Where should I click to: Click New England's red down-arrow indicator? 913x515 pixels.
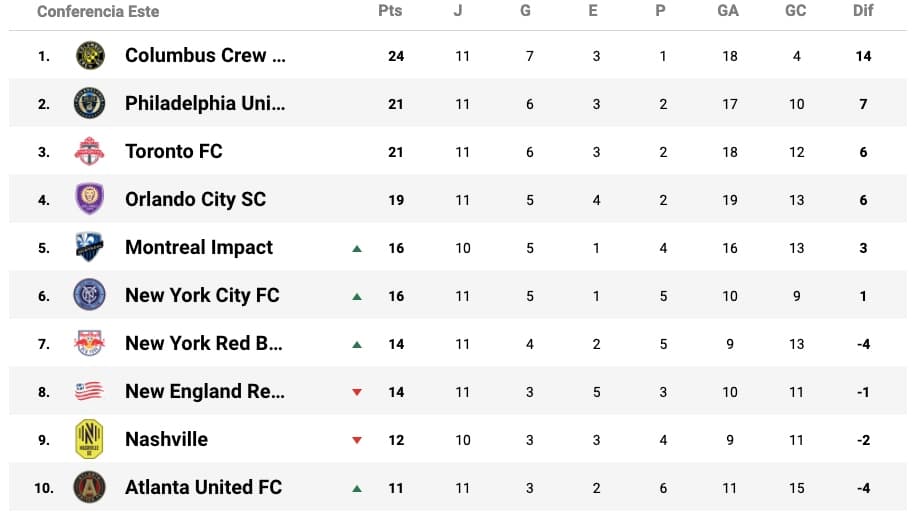(x=357, y=392)
